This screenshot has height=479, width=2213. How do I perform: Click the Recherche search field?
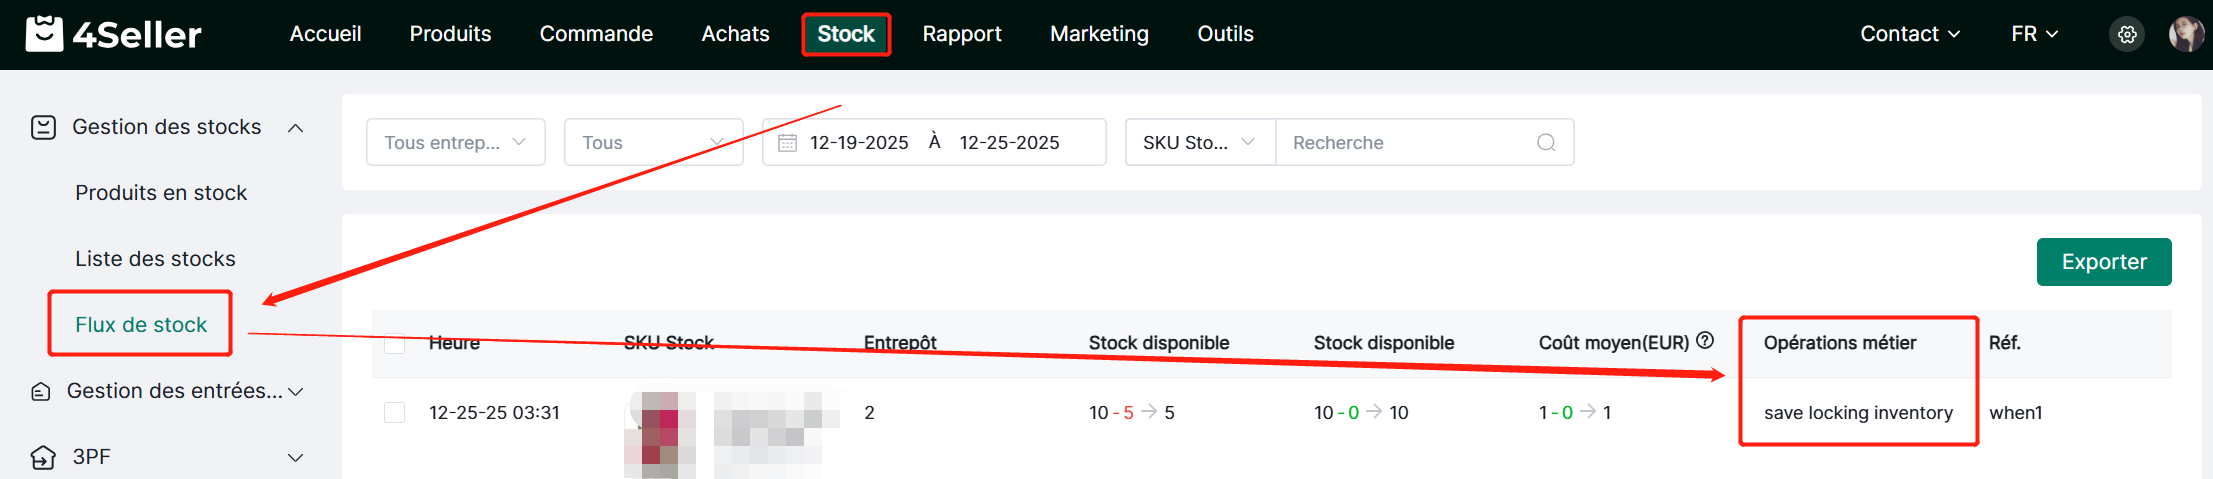pos(1405,142)
